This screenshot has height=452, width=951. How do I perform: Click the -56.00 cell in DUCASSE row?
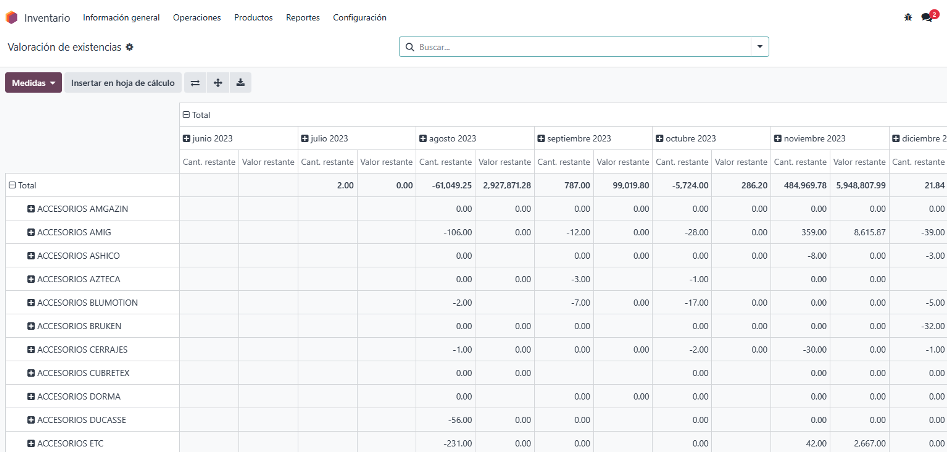point(446,420)
